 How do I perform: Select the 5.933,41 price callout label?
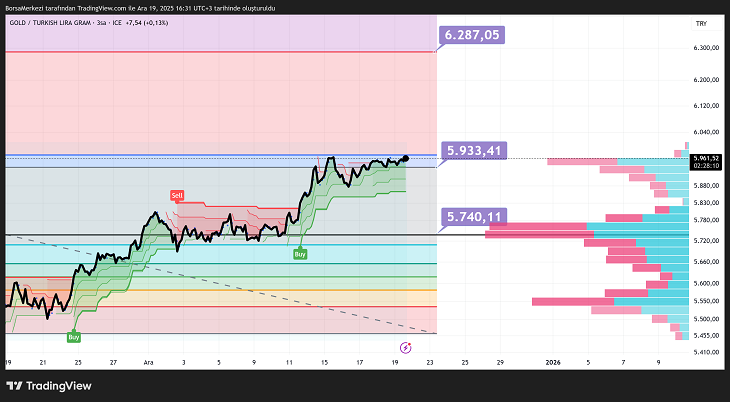tap(473, 151)
